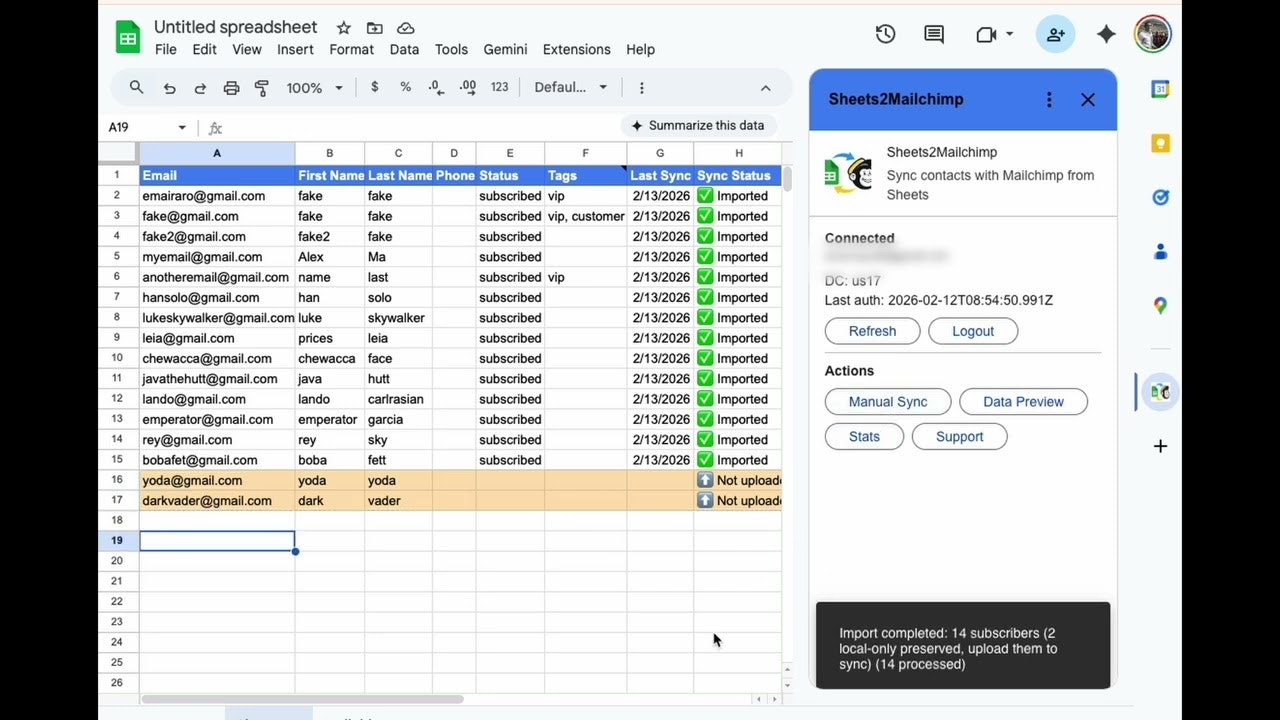1280x720 pixels.
Task: Increase decimal places
Action: [467, 88]
